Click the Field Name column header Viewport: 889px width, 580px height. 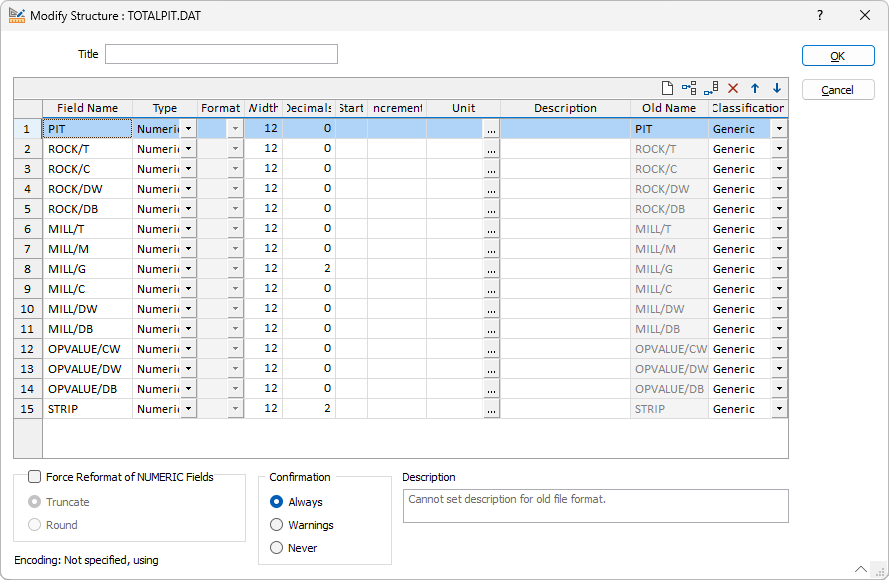pyautogui.click(x=87, y=108)
